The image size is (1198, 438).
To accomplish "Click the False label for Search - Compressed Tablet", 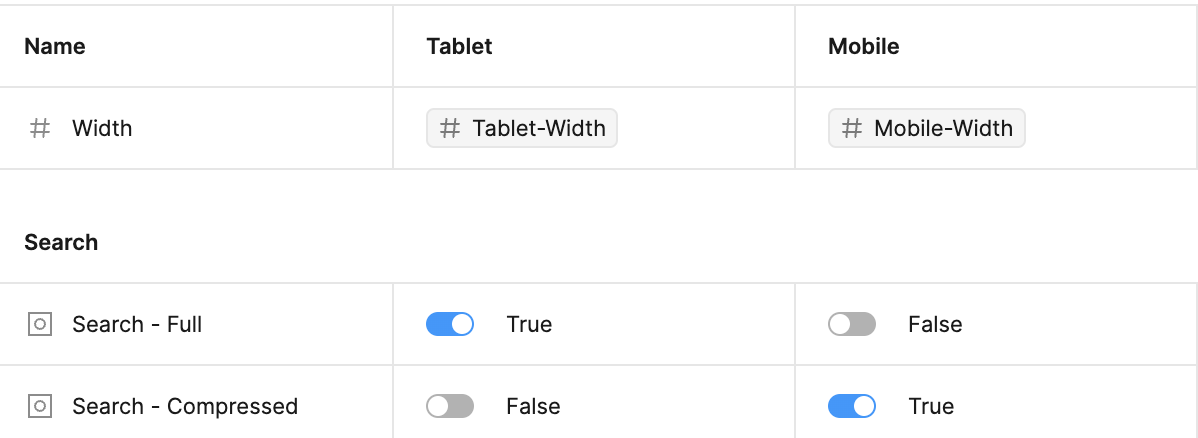I will [x=533, y=406].
